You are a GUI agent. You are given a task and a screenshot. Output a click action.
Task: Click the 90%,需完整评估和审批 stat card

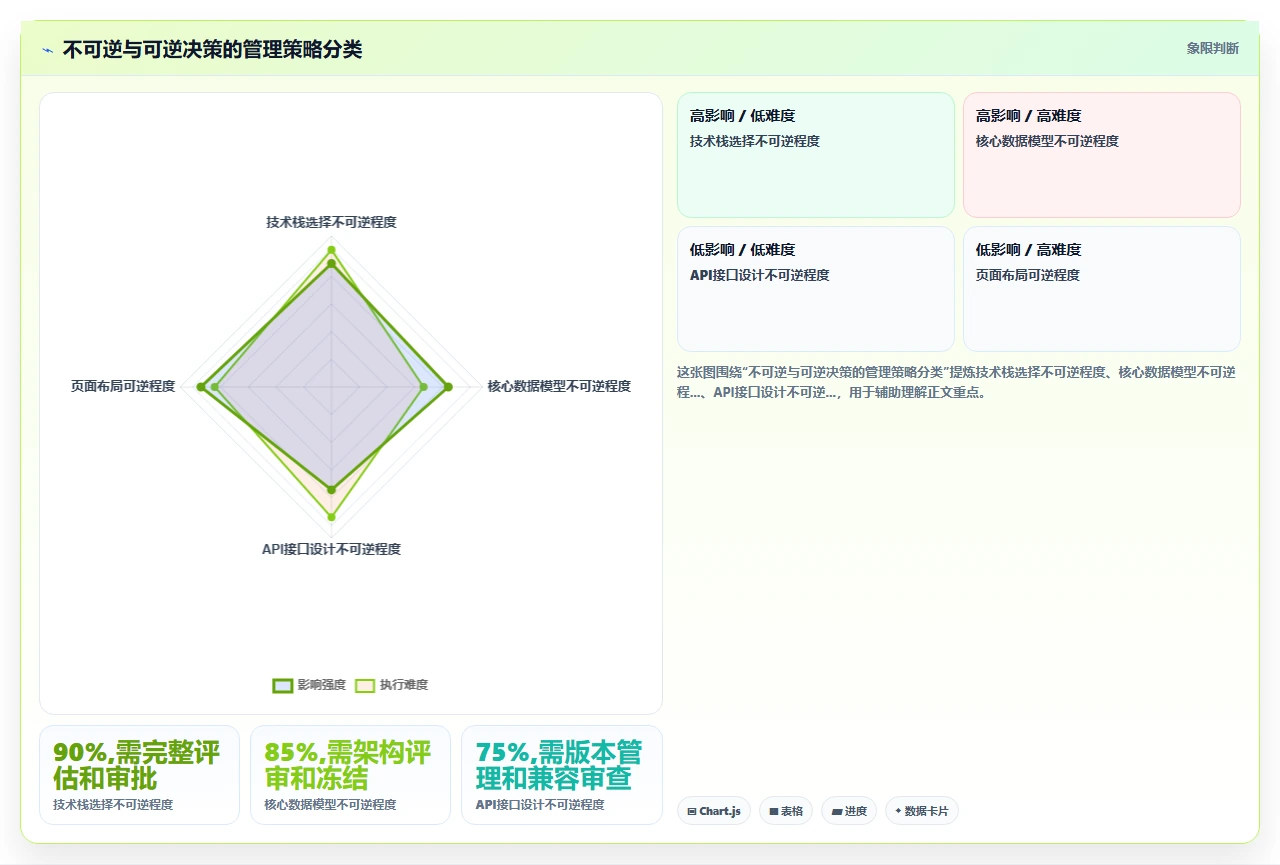[x=139, y=775]
